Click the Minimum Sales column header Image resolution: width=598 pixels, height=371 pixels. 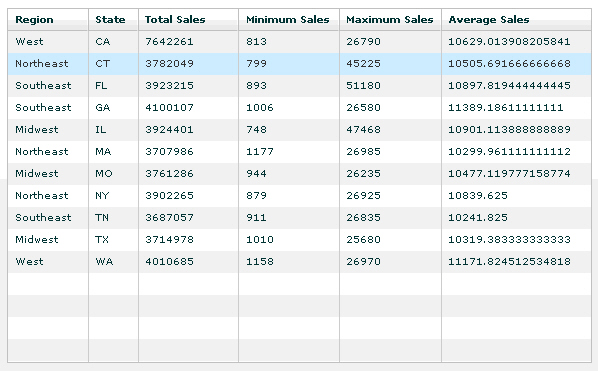(289, 19)
